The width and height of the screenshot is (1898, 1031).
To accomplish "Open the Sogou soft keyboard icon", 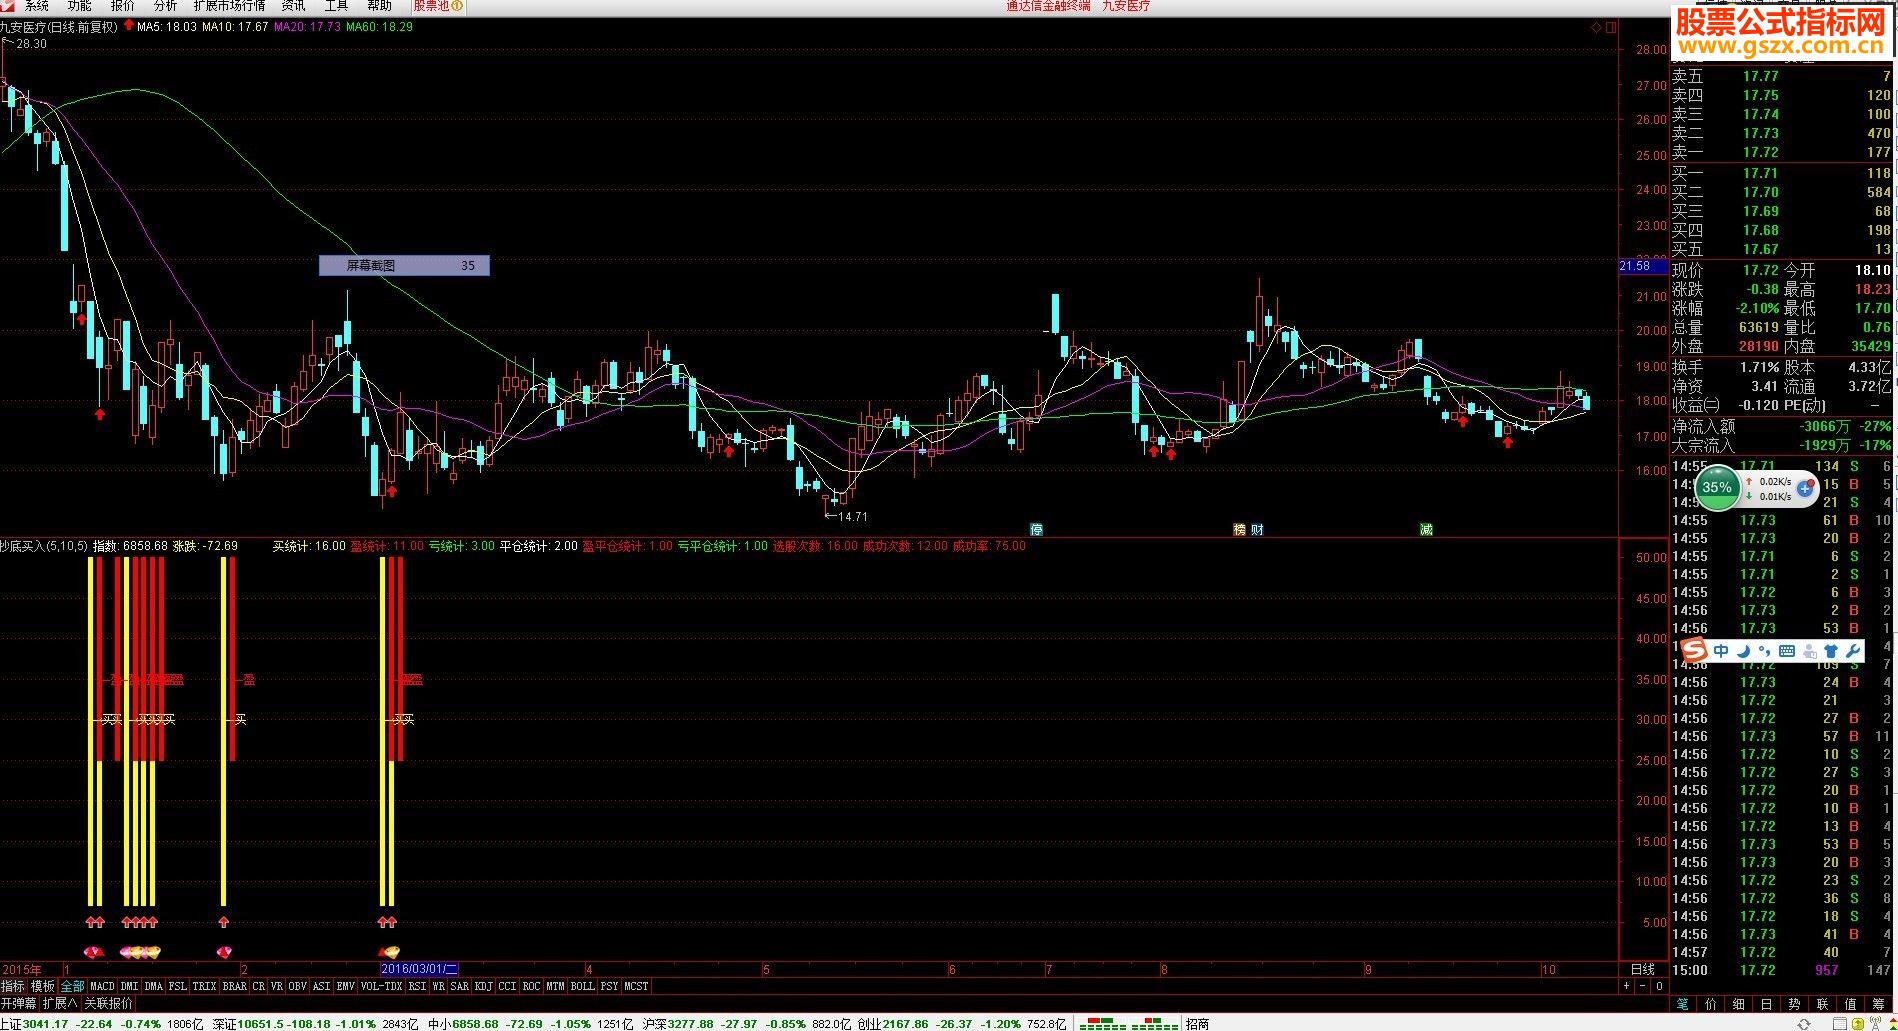I will 1787,651.
